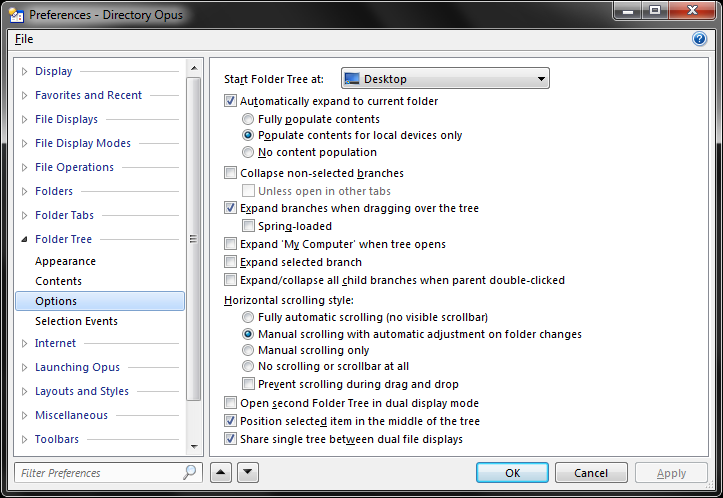Click the Miscellaneous category label
This screenshot has height=498, width=723.
pos(71,415)
